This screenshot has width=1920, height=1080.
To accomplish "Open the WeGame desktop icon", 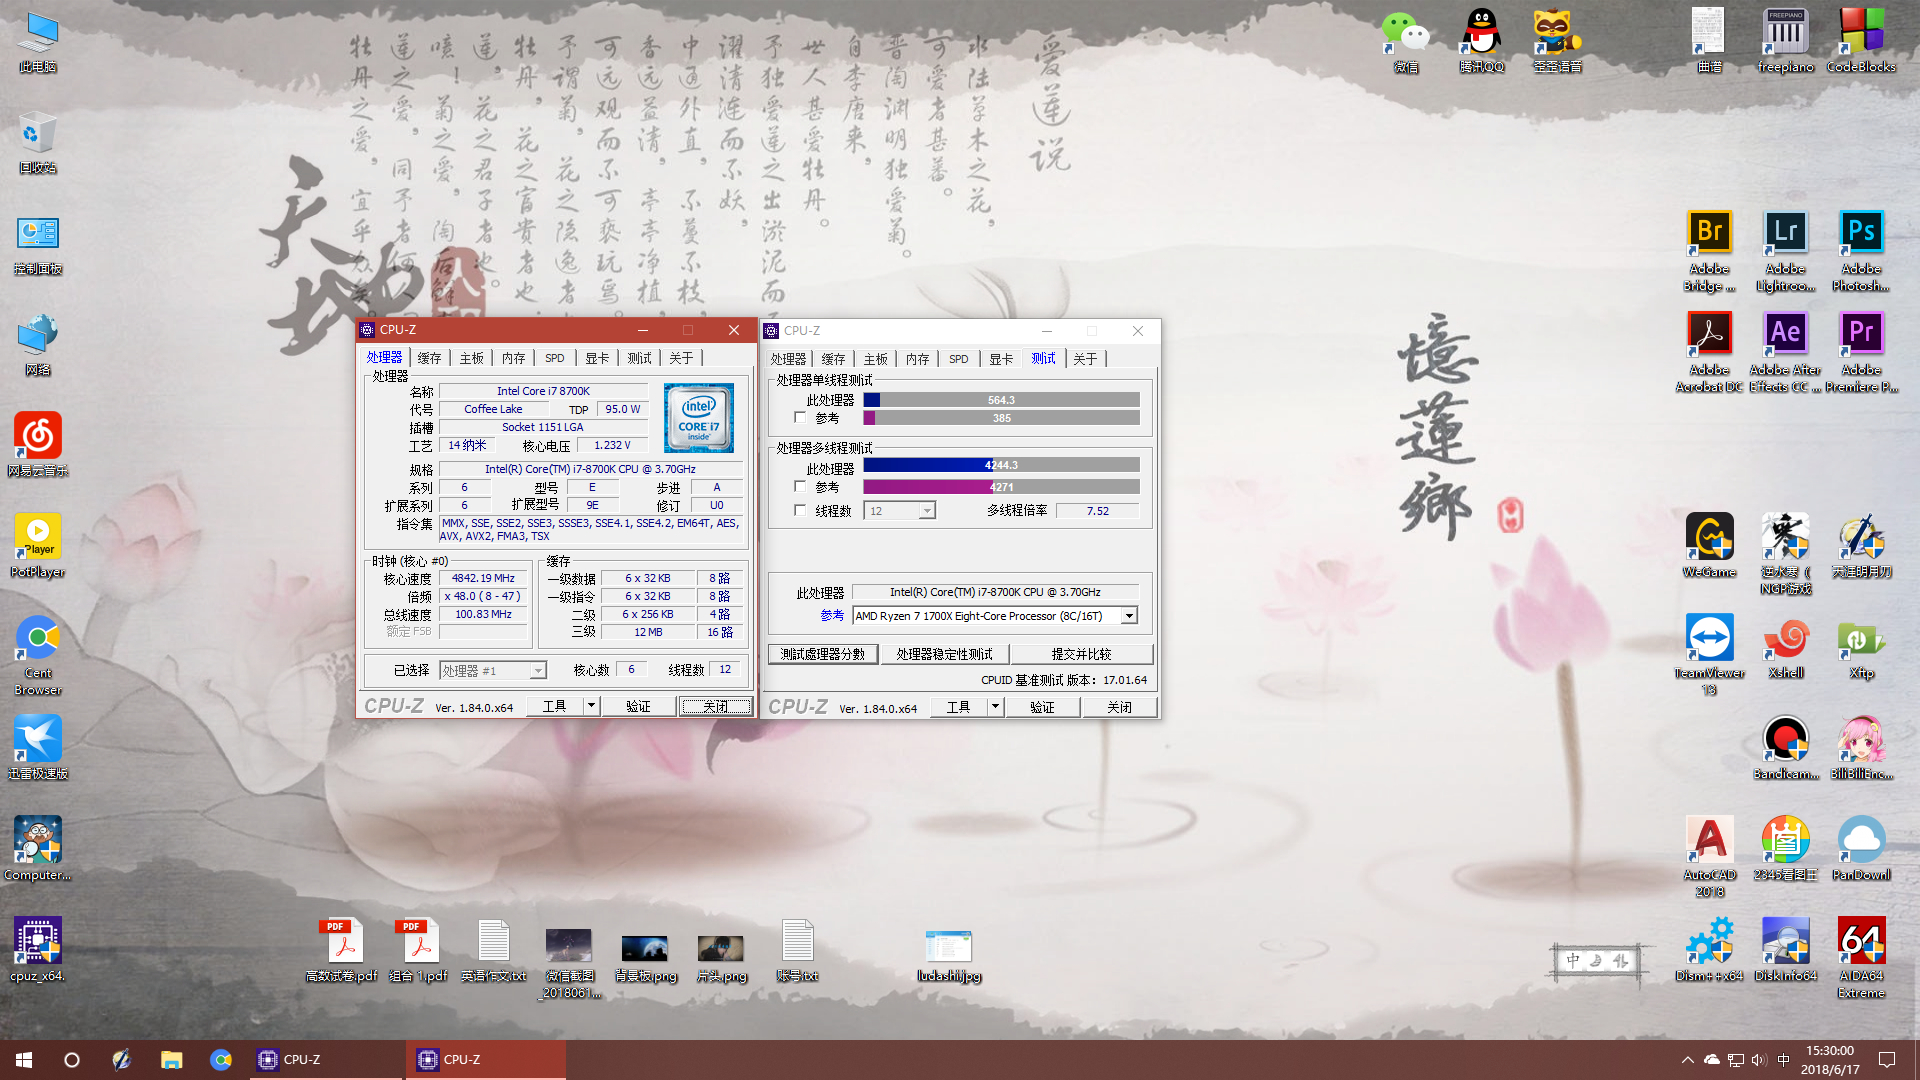I will [1709, 546].
